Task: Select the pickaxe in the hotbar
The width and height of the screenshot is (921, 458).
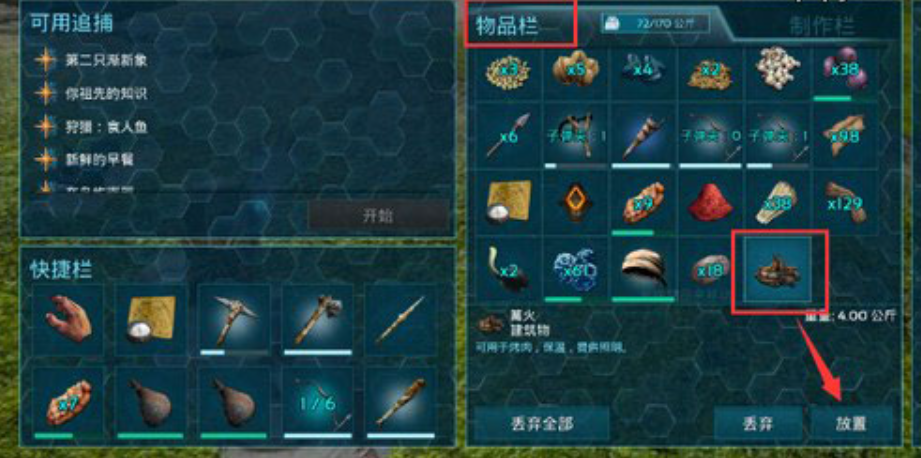Action: tap(234, 320)
